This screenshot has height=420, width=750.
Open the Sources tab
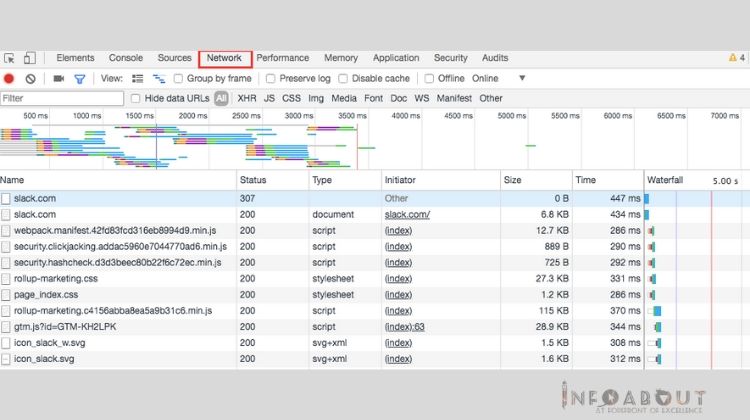(x=175, y=58)
